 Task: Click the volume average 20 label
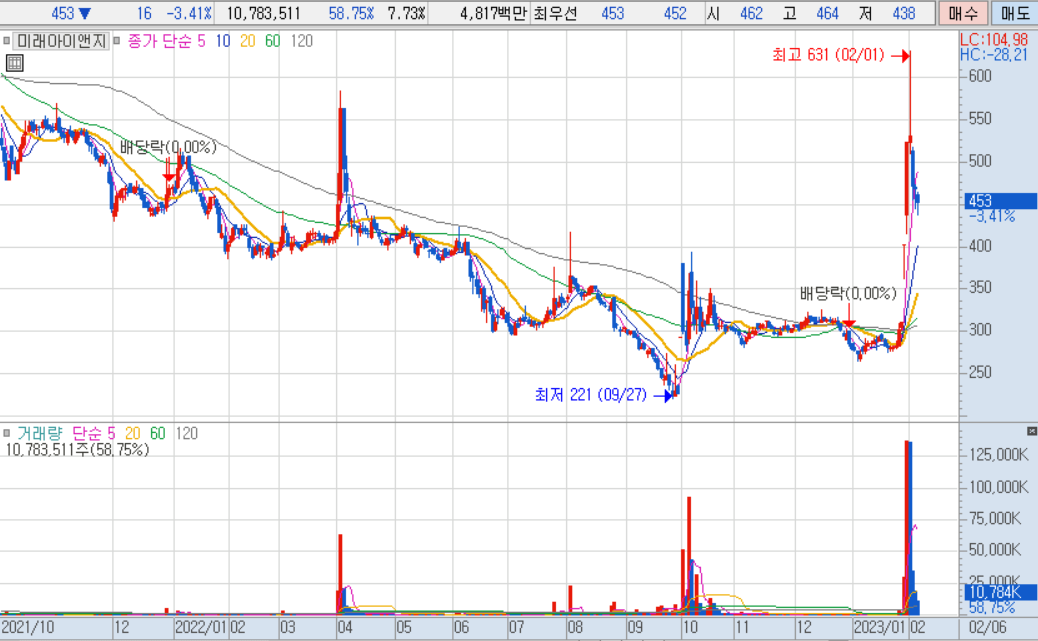click(x=132, y=433)
